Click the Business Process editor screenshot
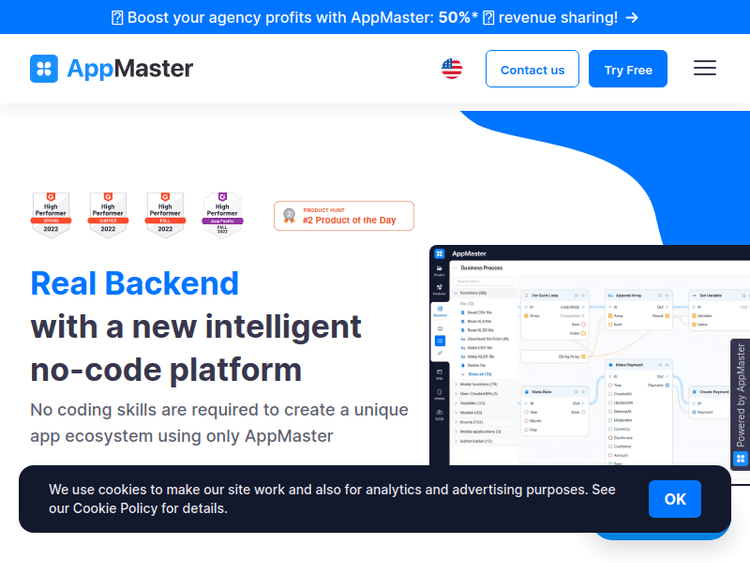Screen dimensions: 750x563 point(589,355)
